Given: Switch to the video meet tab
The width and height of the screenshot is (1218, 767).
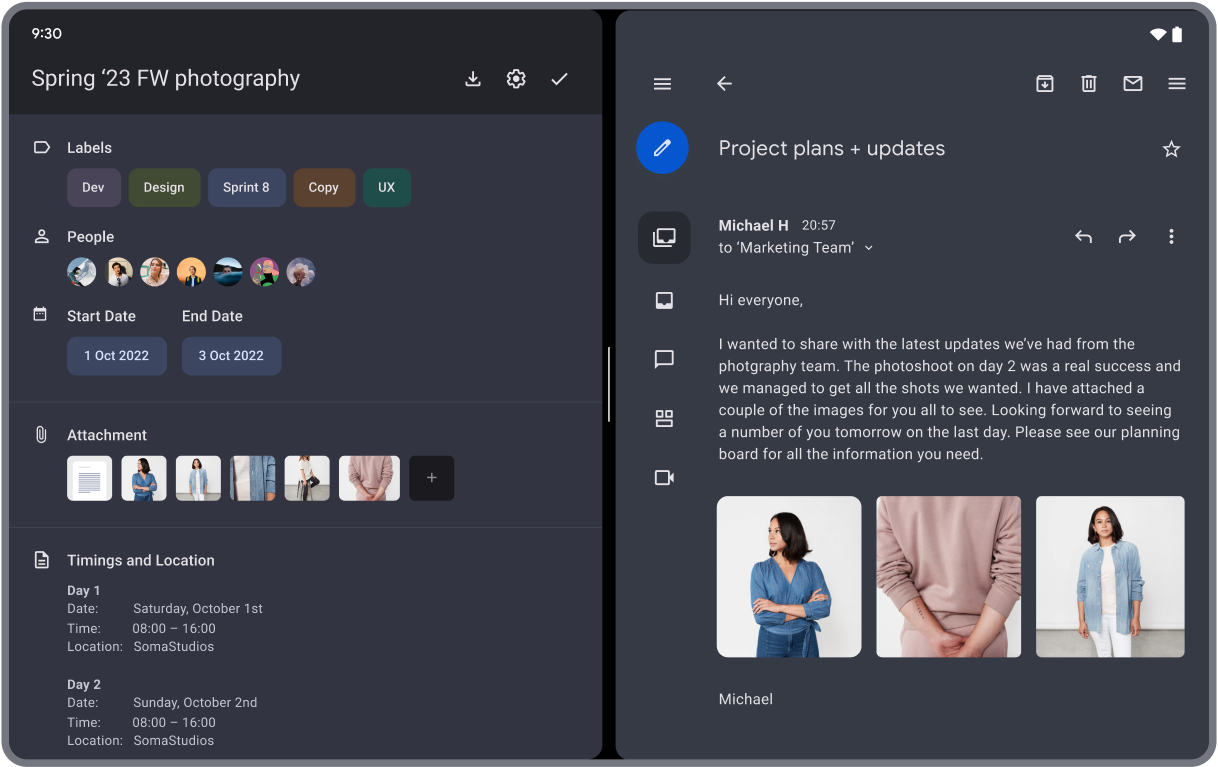Looking at the screenshot, I should point(664,478).
